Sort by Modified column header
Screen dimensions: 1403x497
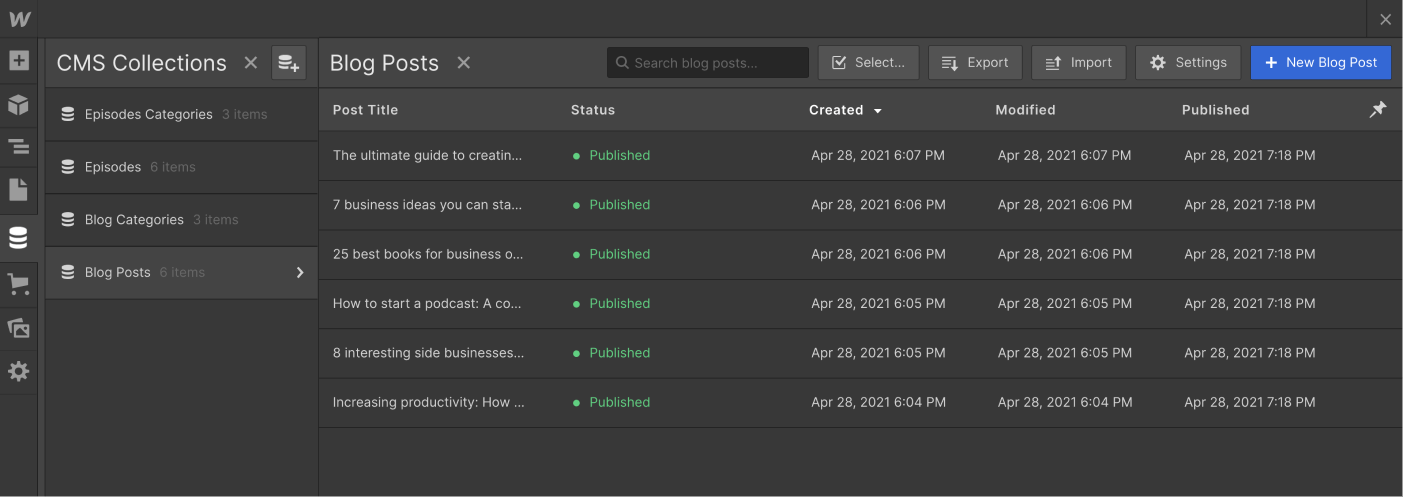point(1025,110)
